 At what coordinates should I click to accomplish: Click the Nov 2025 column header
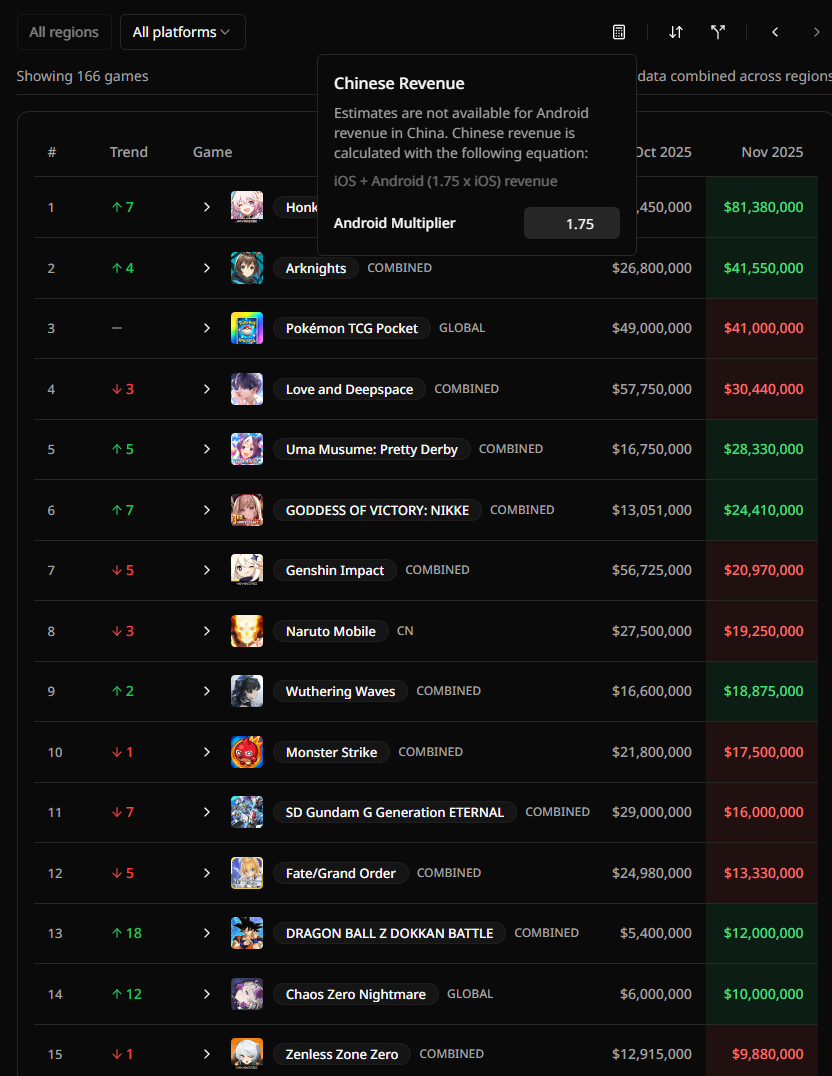pos(772,152)
